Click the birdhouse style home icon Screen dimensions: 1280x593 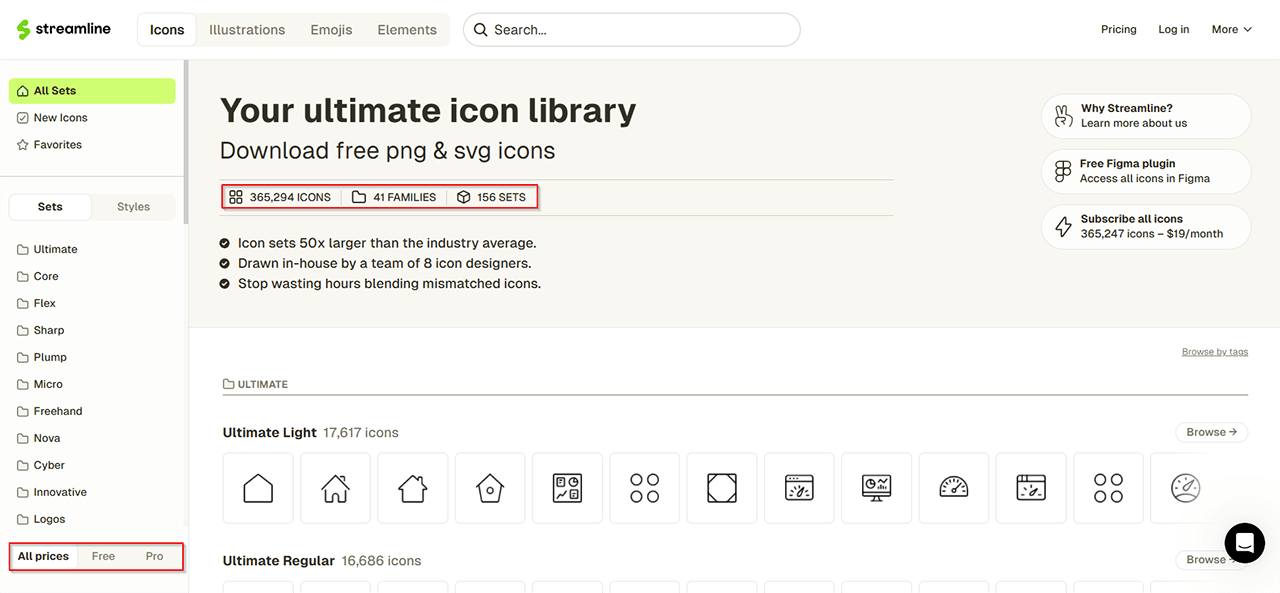coord(490,488)
